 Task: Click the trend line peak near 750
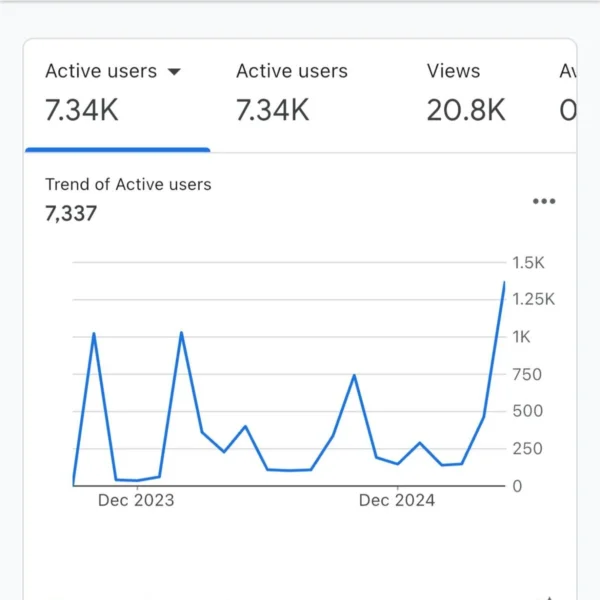(x=354, y=376)
